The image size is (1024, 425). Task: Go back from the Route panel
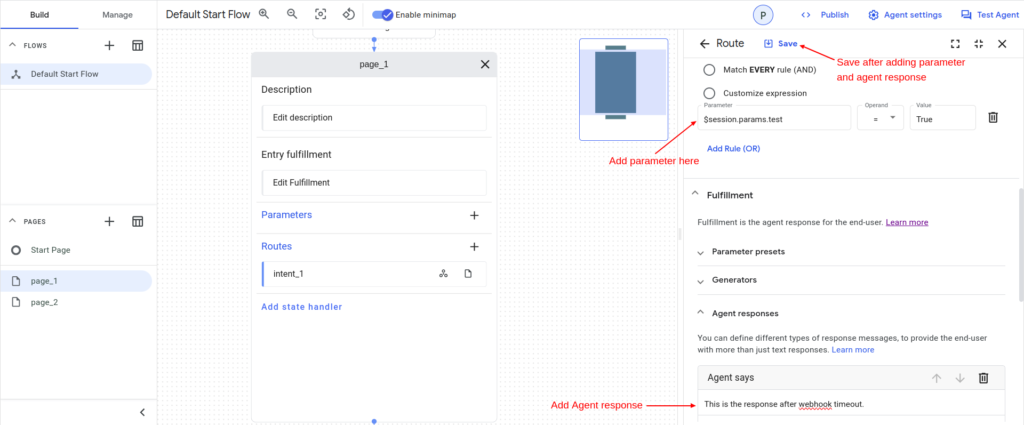(705, 44)
